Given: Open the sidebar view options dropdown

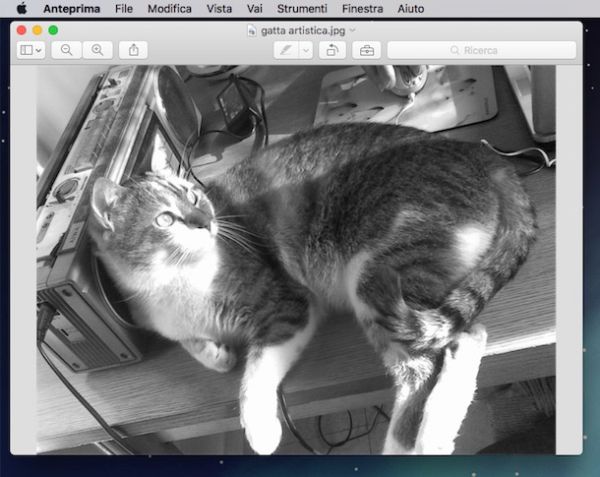Looking at the screenshot, I should (x=31, y=50).
